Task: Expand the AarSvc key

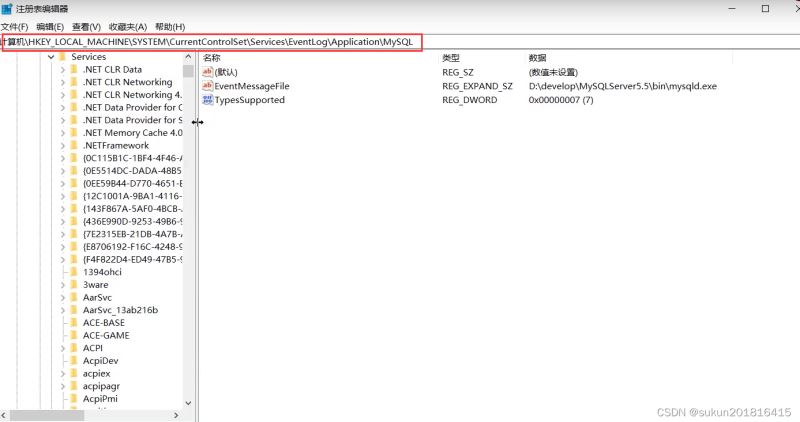Action: click(x=61, y=297)
